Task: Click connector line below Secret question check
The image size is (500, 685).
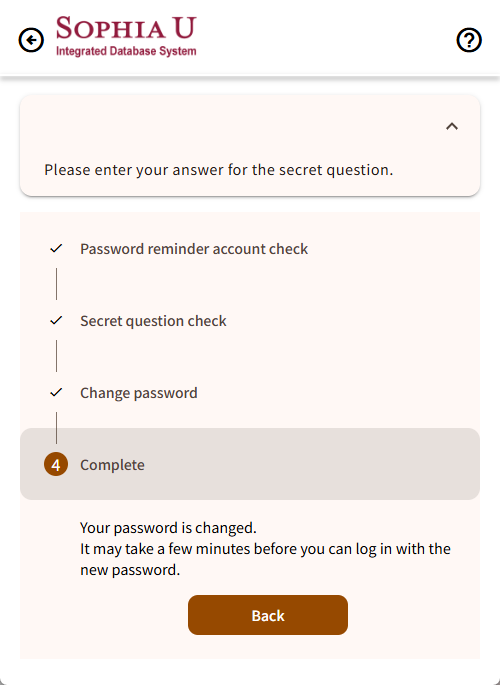Action: tap(56, 356)
